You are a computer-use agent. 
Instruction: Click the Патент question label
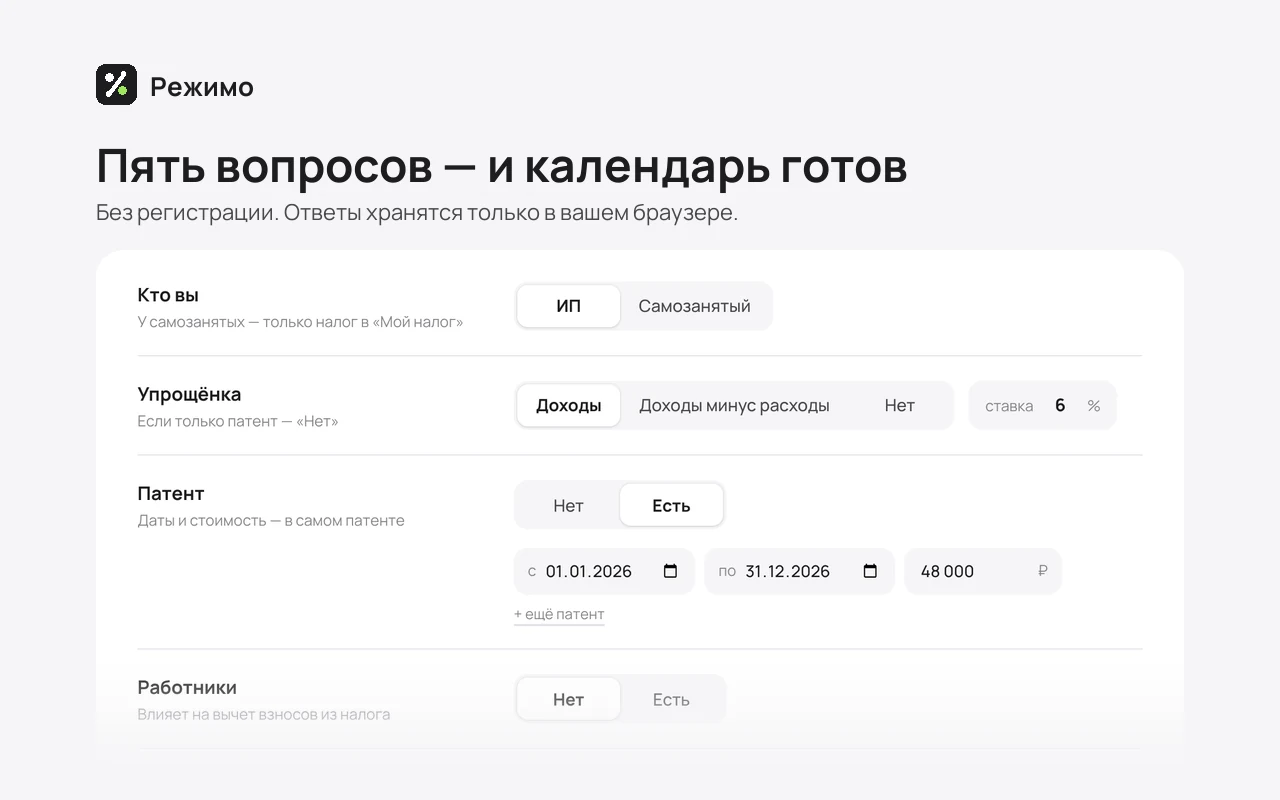(x=171, y=493)
